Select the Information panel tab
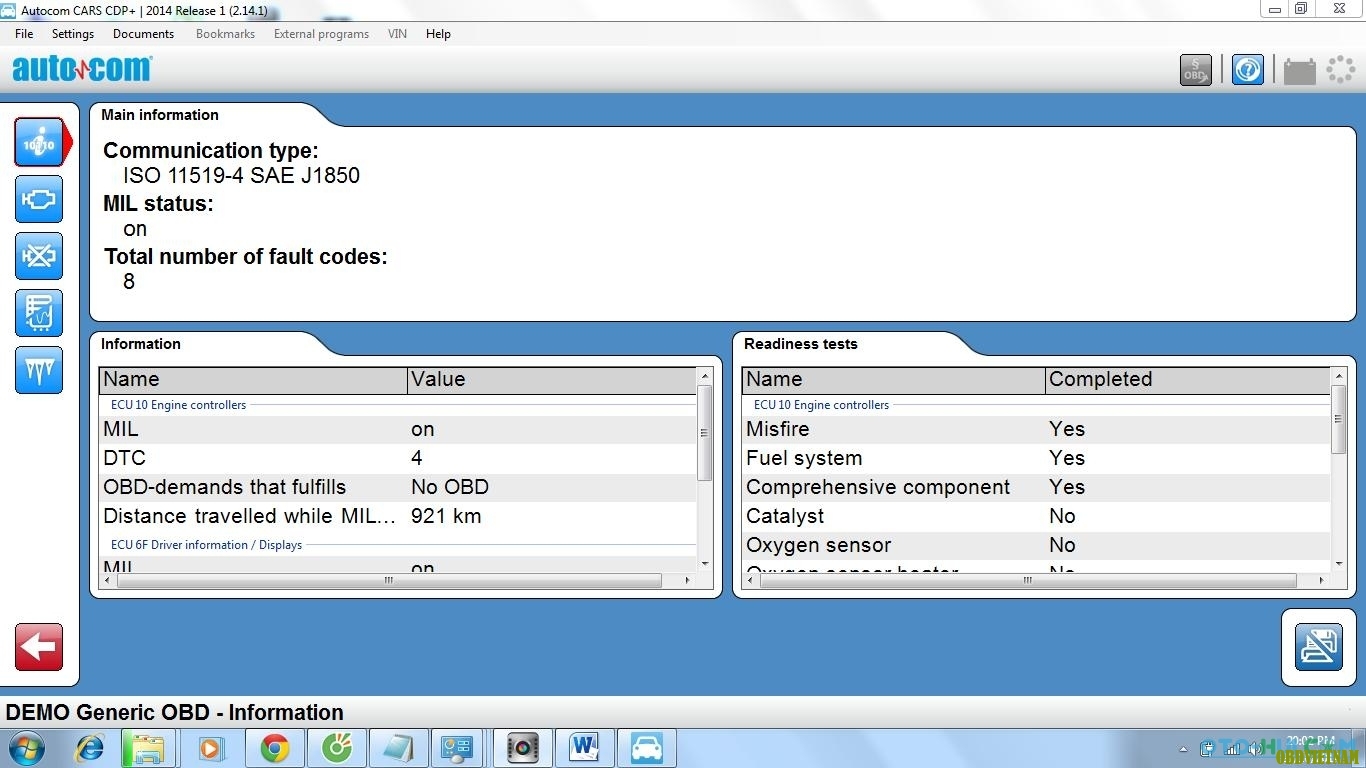The height and width of the screenshot is (768, 1366). coord(141,344)
